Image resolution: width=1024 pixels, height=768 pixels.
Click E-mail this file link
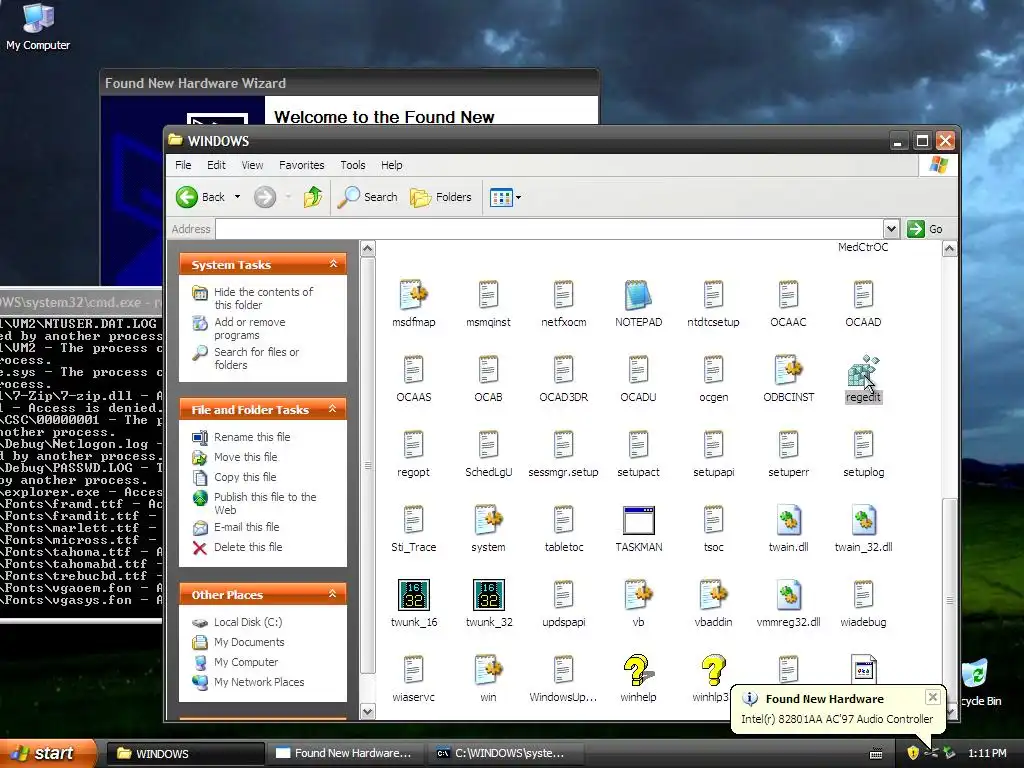[x=246, y=527]
